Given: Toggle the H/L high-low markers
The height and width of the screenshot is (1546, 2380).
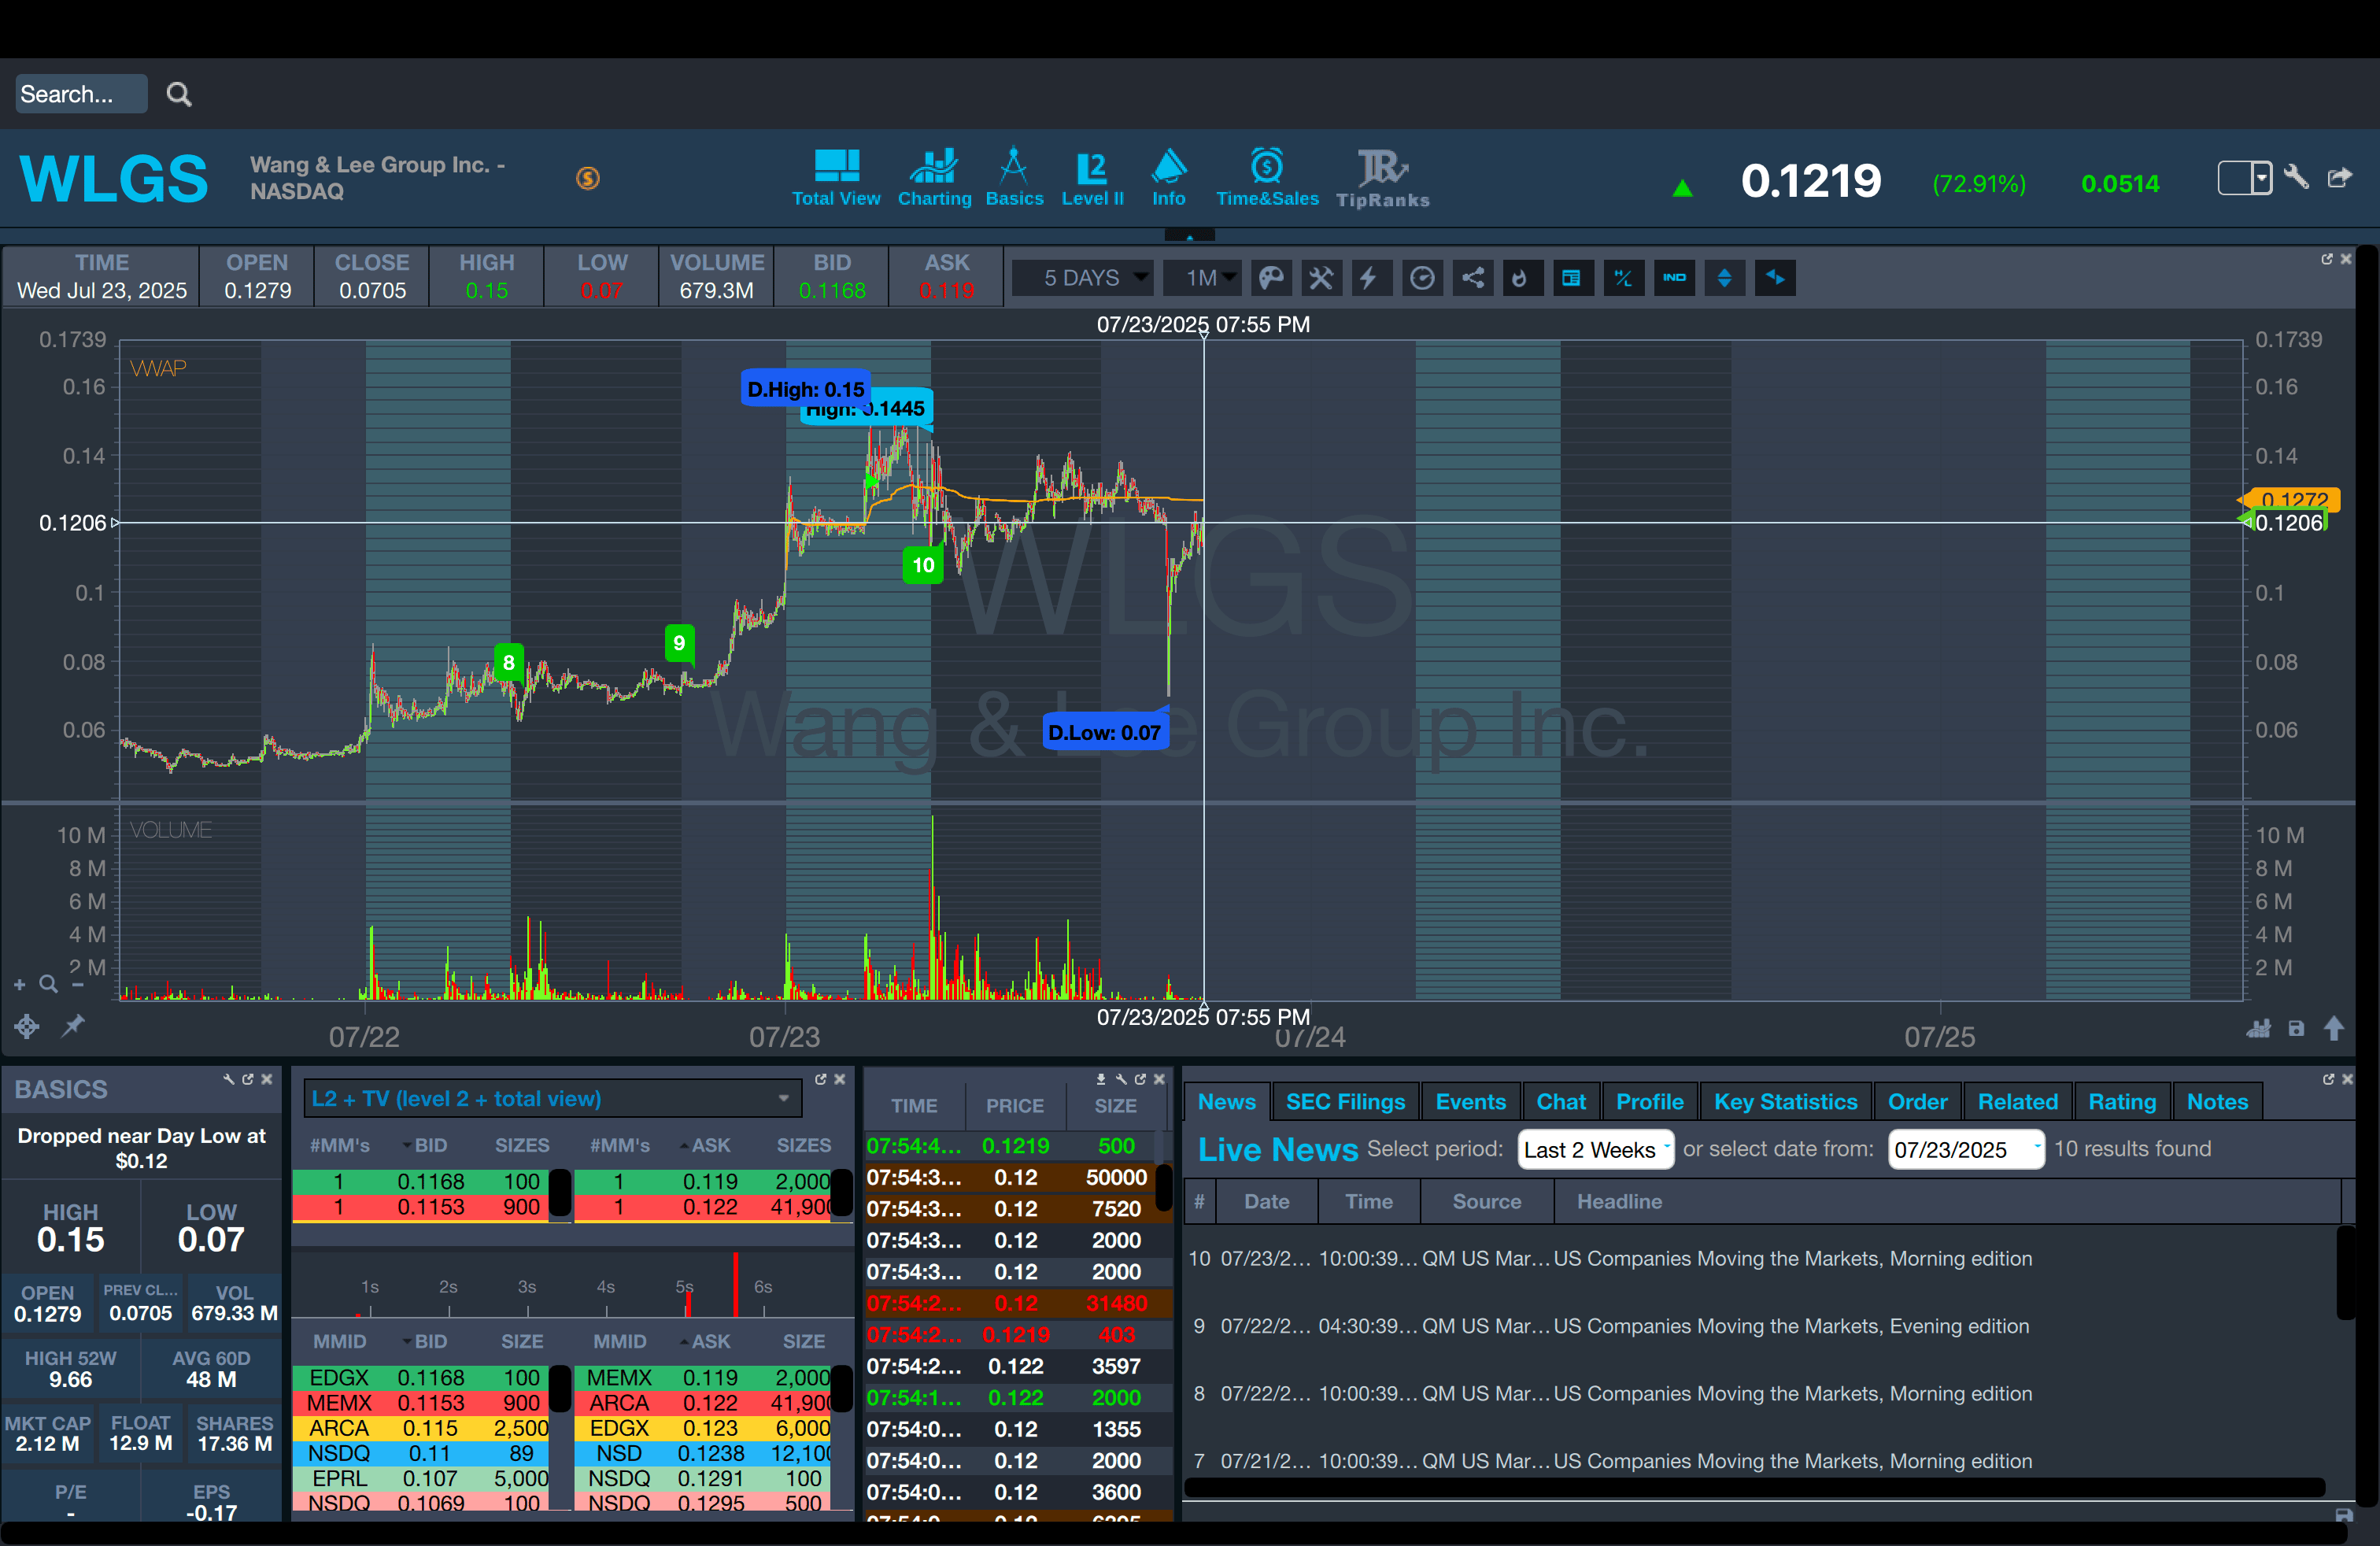Looking at the screenshot, I should tap(1622, 278).
